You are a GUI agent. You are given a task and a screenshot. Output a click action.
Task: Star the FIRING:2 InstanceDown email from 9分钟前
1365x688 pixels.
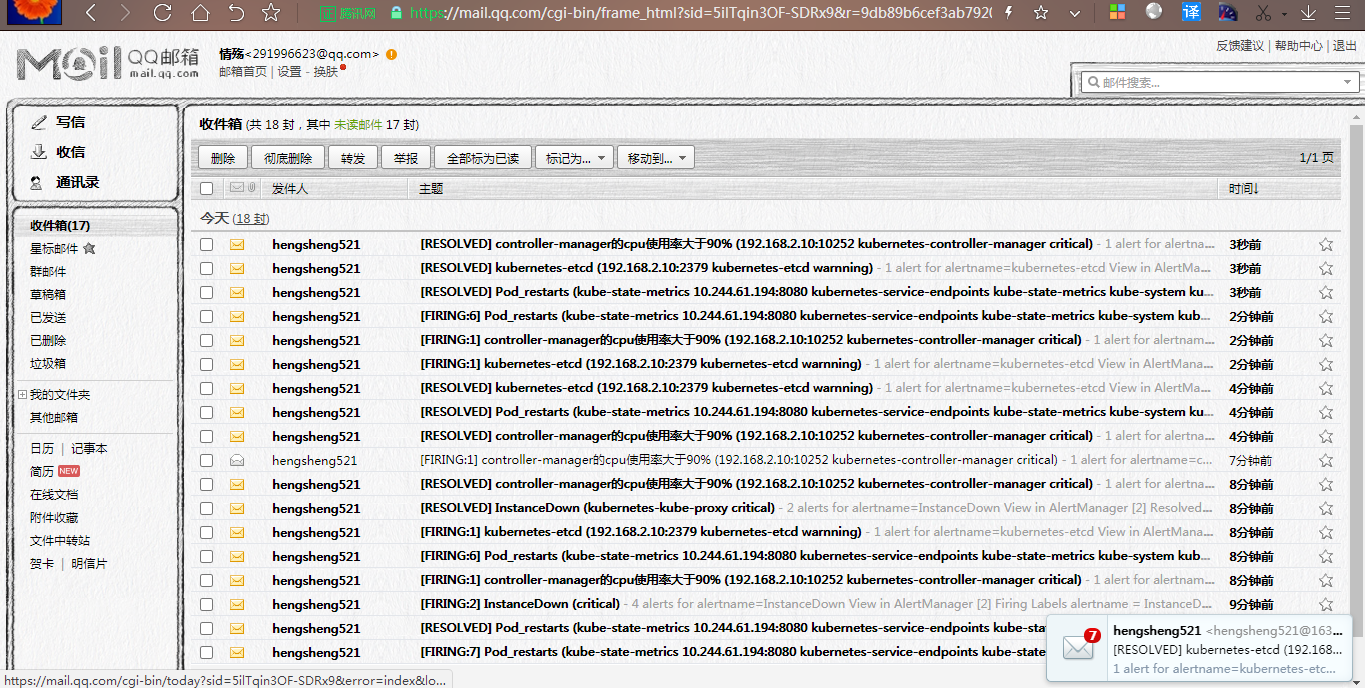[x=1326, y=604]
